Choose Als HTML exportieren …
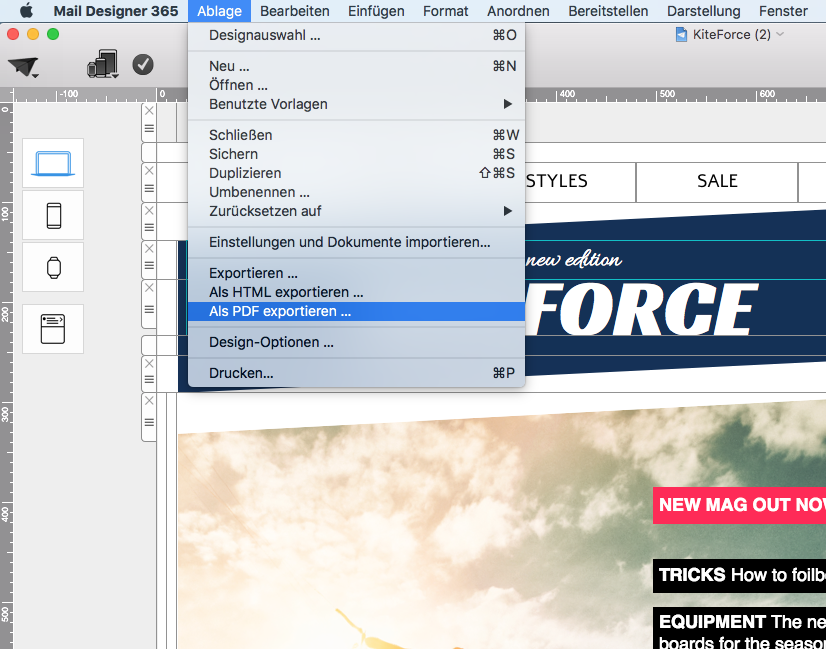The width and height of the screenshot is (826, 649). point(357,292)
